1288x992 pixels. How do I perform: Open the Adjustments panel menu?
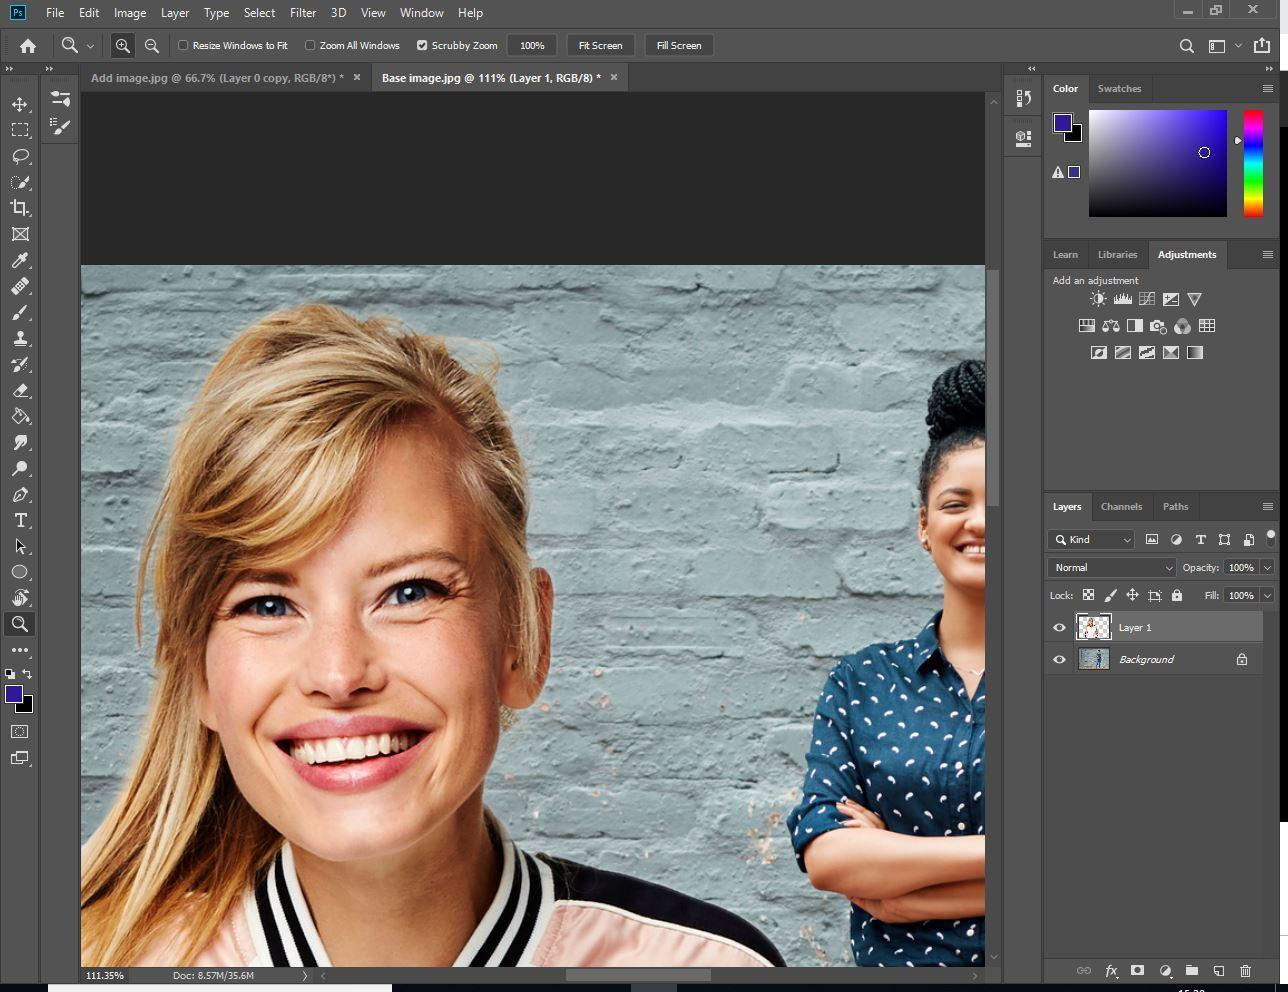coord(1267,255)
